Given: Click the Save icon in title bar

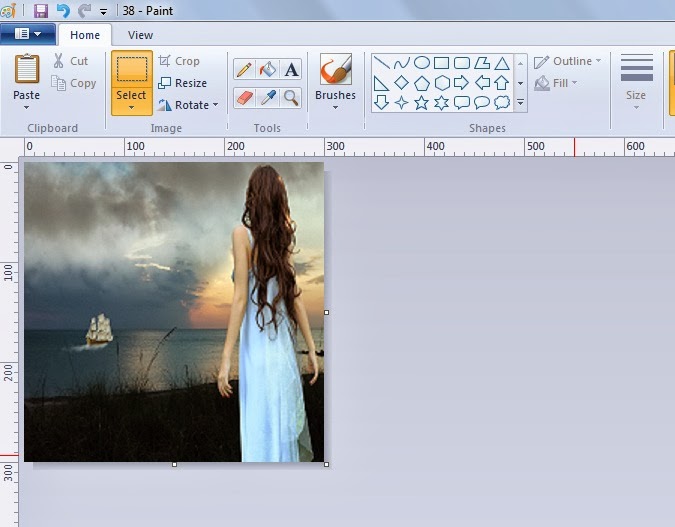Looking at the screenshot, I should (x=41, y=10).
